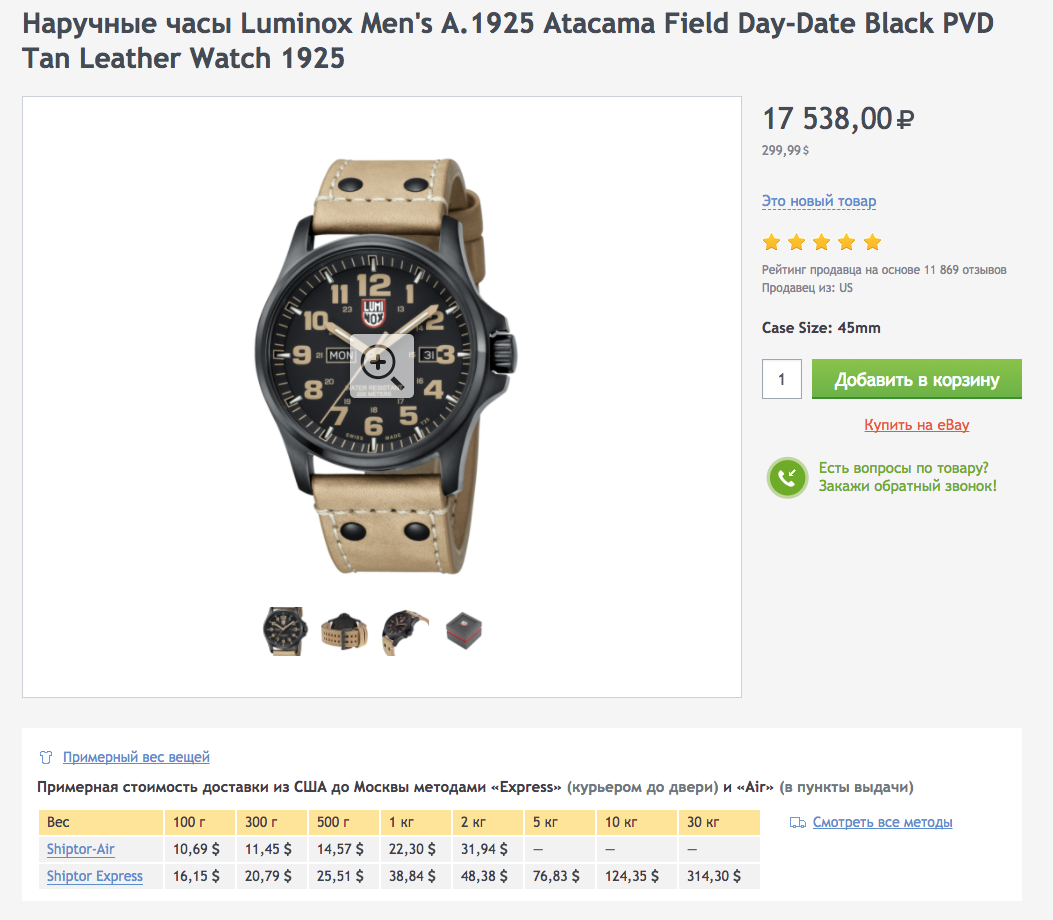Click the first gold rating star

point(771,242)
